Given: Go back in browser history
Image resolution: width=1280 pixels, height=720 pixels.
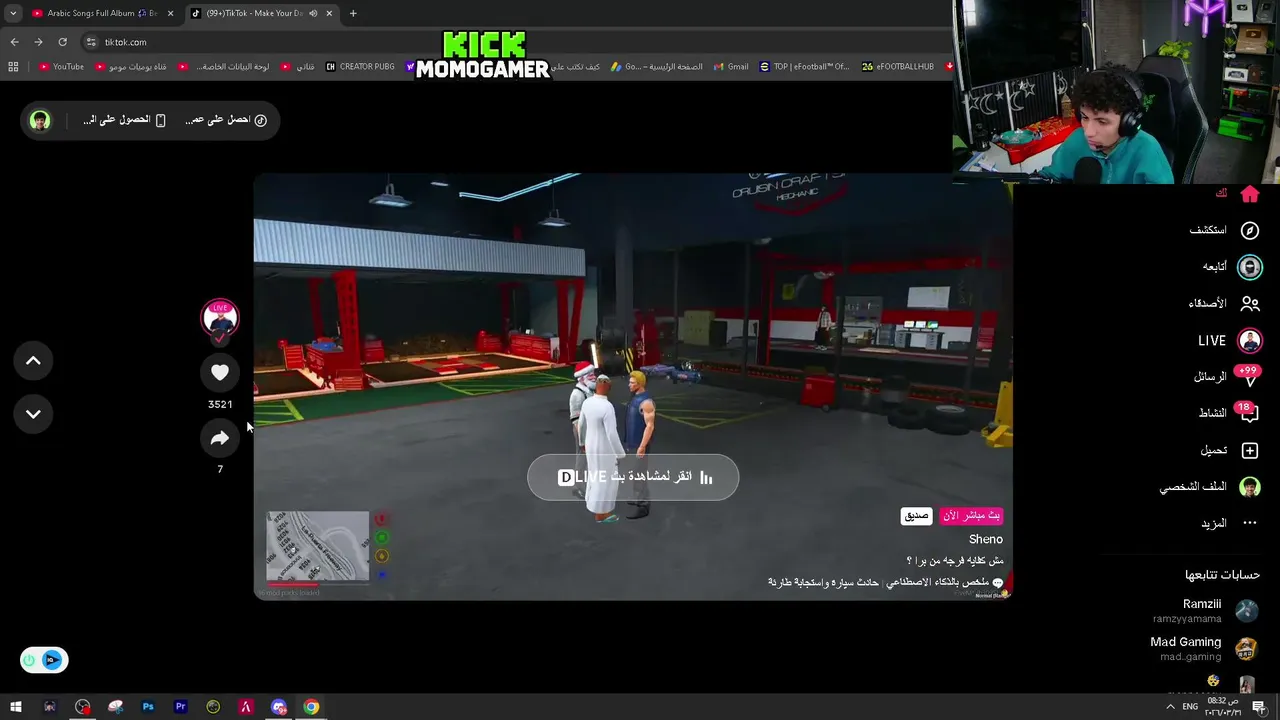Looking at the screenshot, I should pyautogui.click(x=14, y=42).
